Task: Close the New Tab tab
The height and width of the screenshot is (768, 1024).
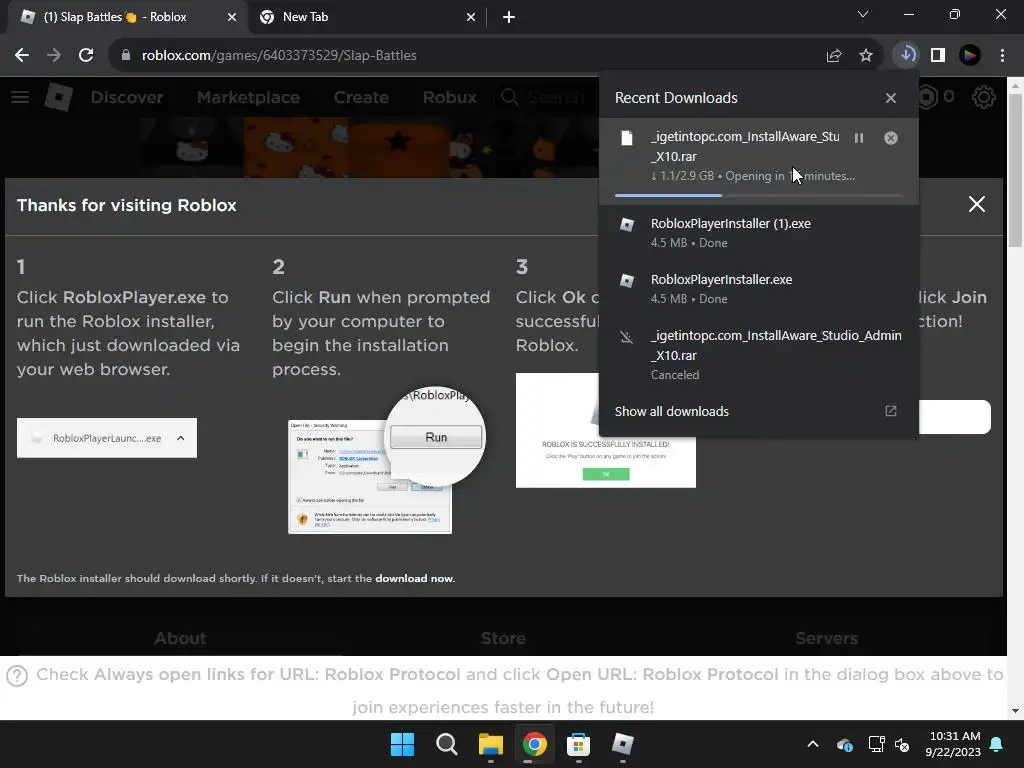Action: coord(471,18)
